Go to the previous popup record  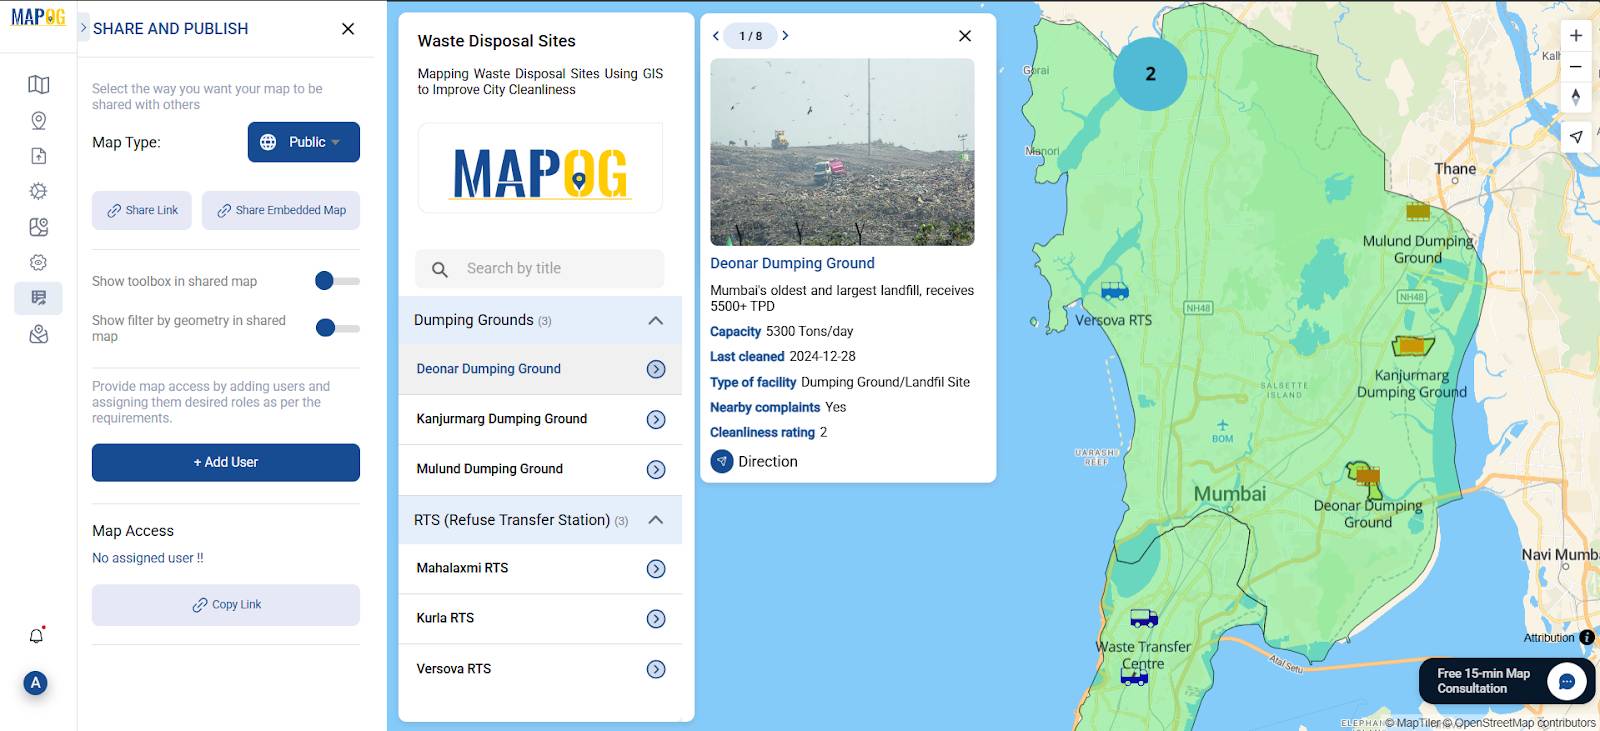716,36
